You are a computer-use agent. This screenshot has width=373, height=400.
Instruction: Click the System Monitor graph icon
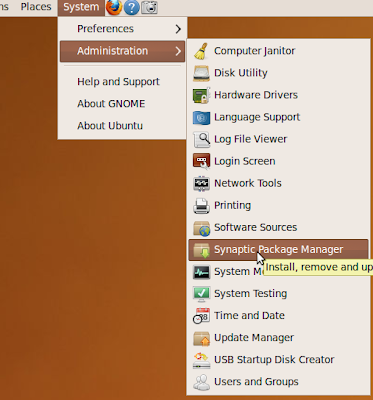click(x=201, y=272)
